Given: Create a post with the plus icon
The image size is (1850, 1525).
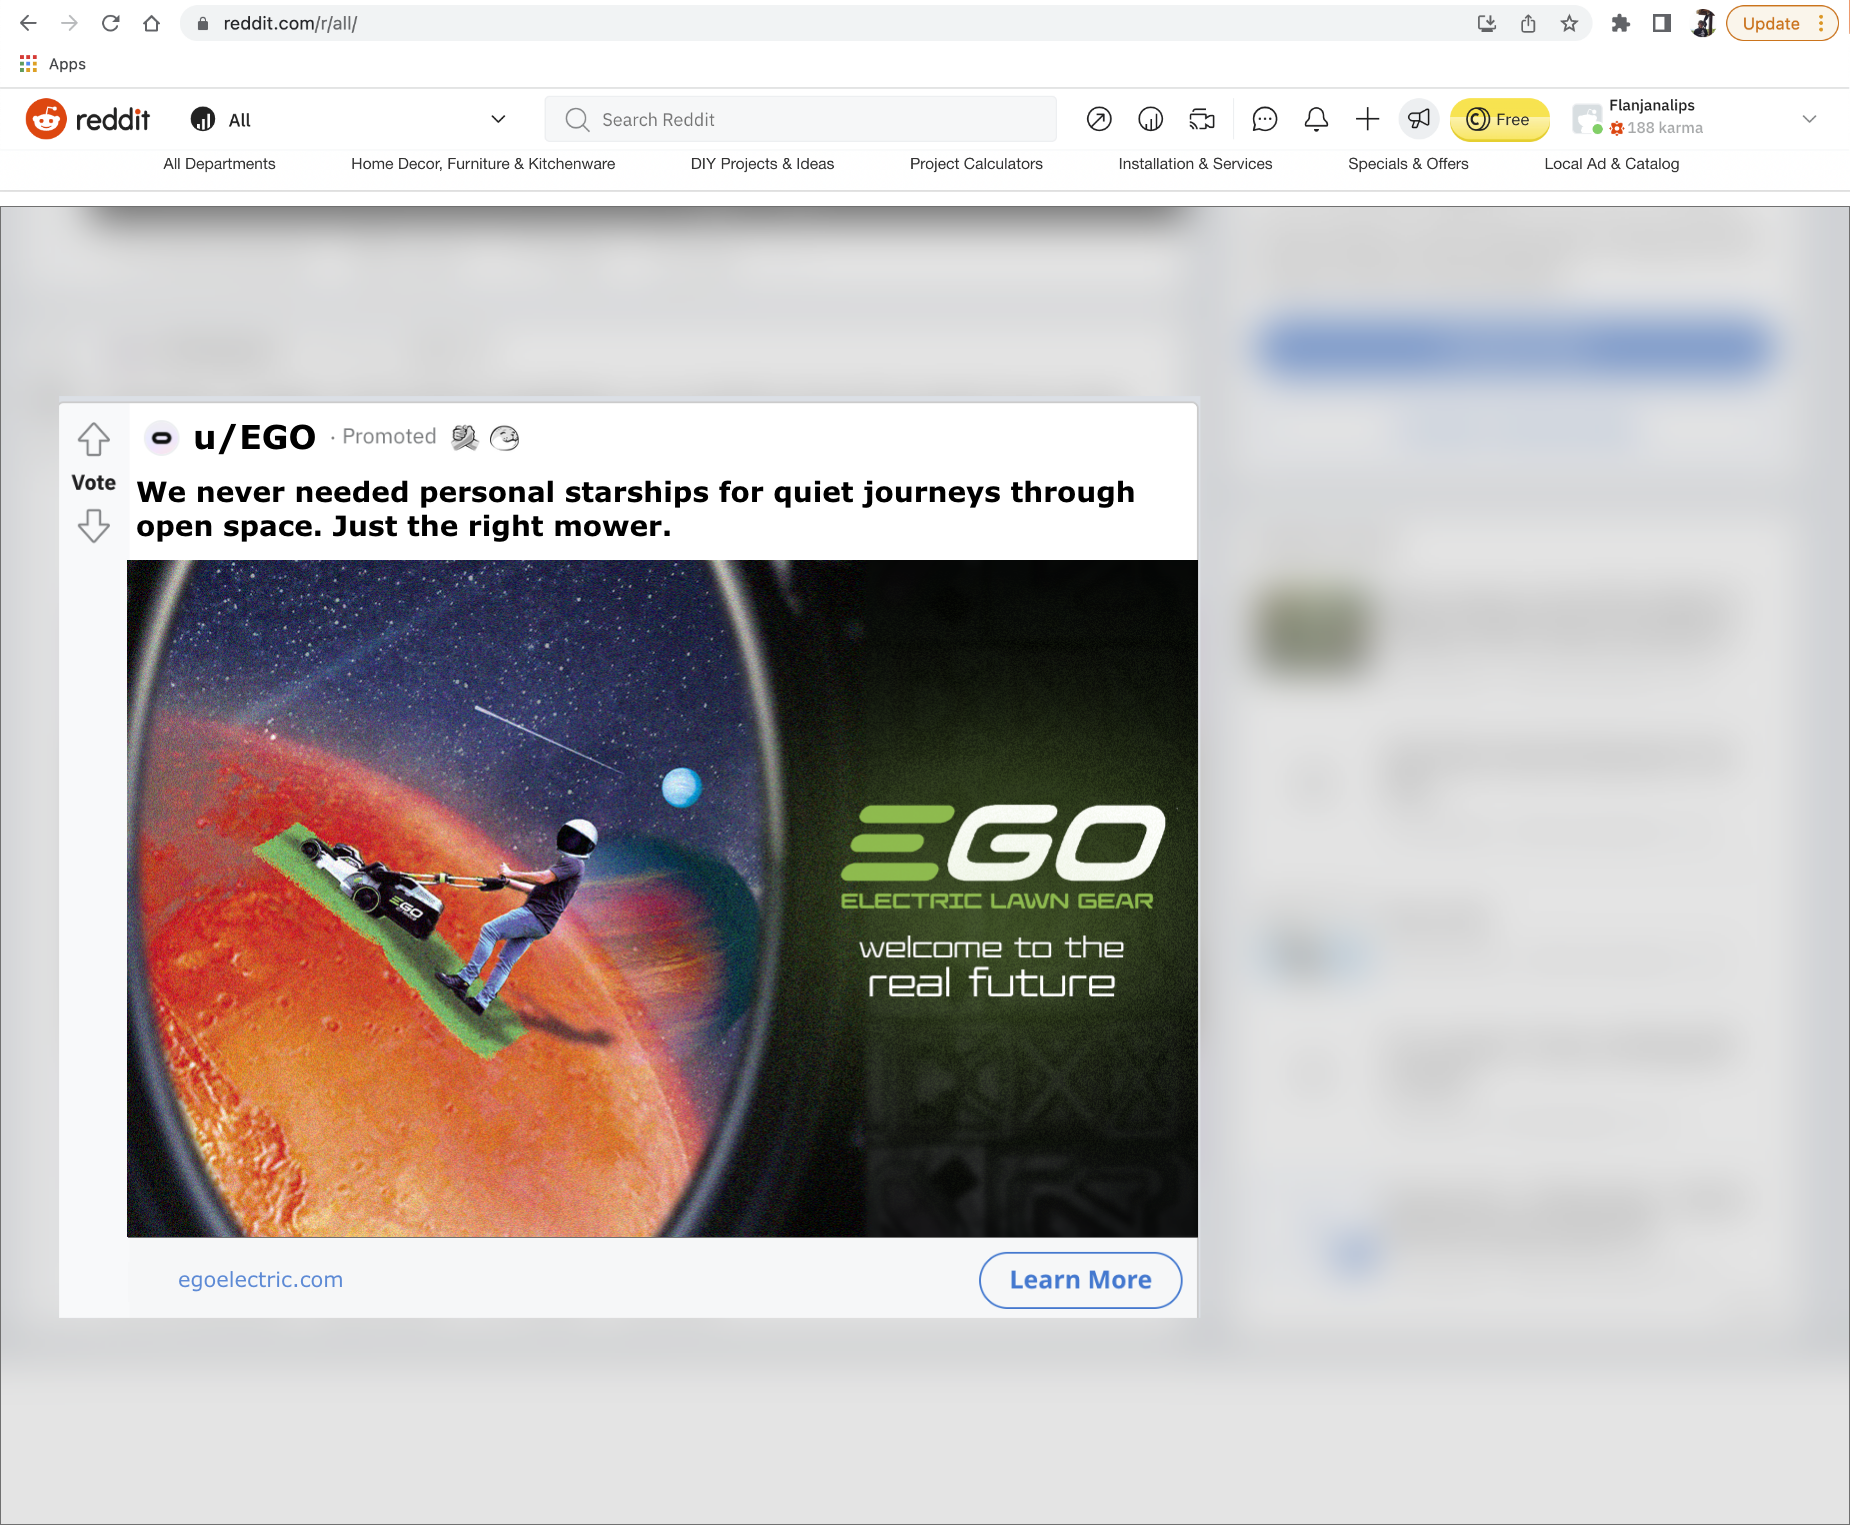Looking at the screenshot, I should tap(1367, 119).
